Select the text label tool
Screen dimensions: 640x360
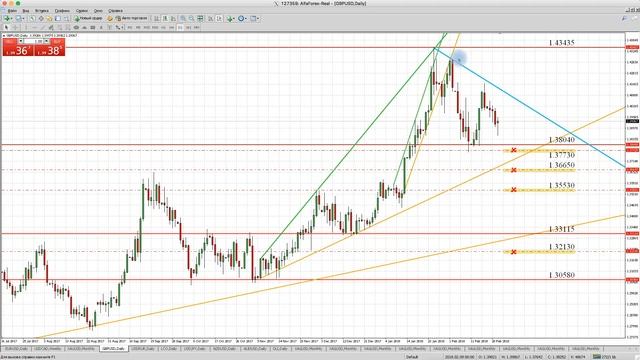(110, 27)
